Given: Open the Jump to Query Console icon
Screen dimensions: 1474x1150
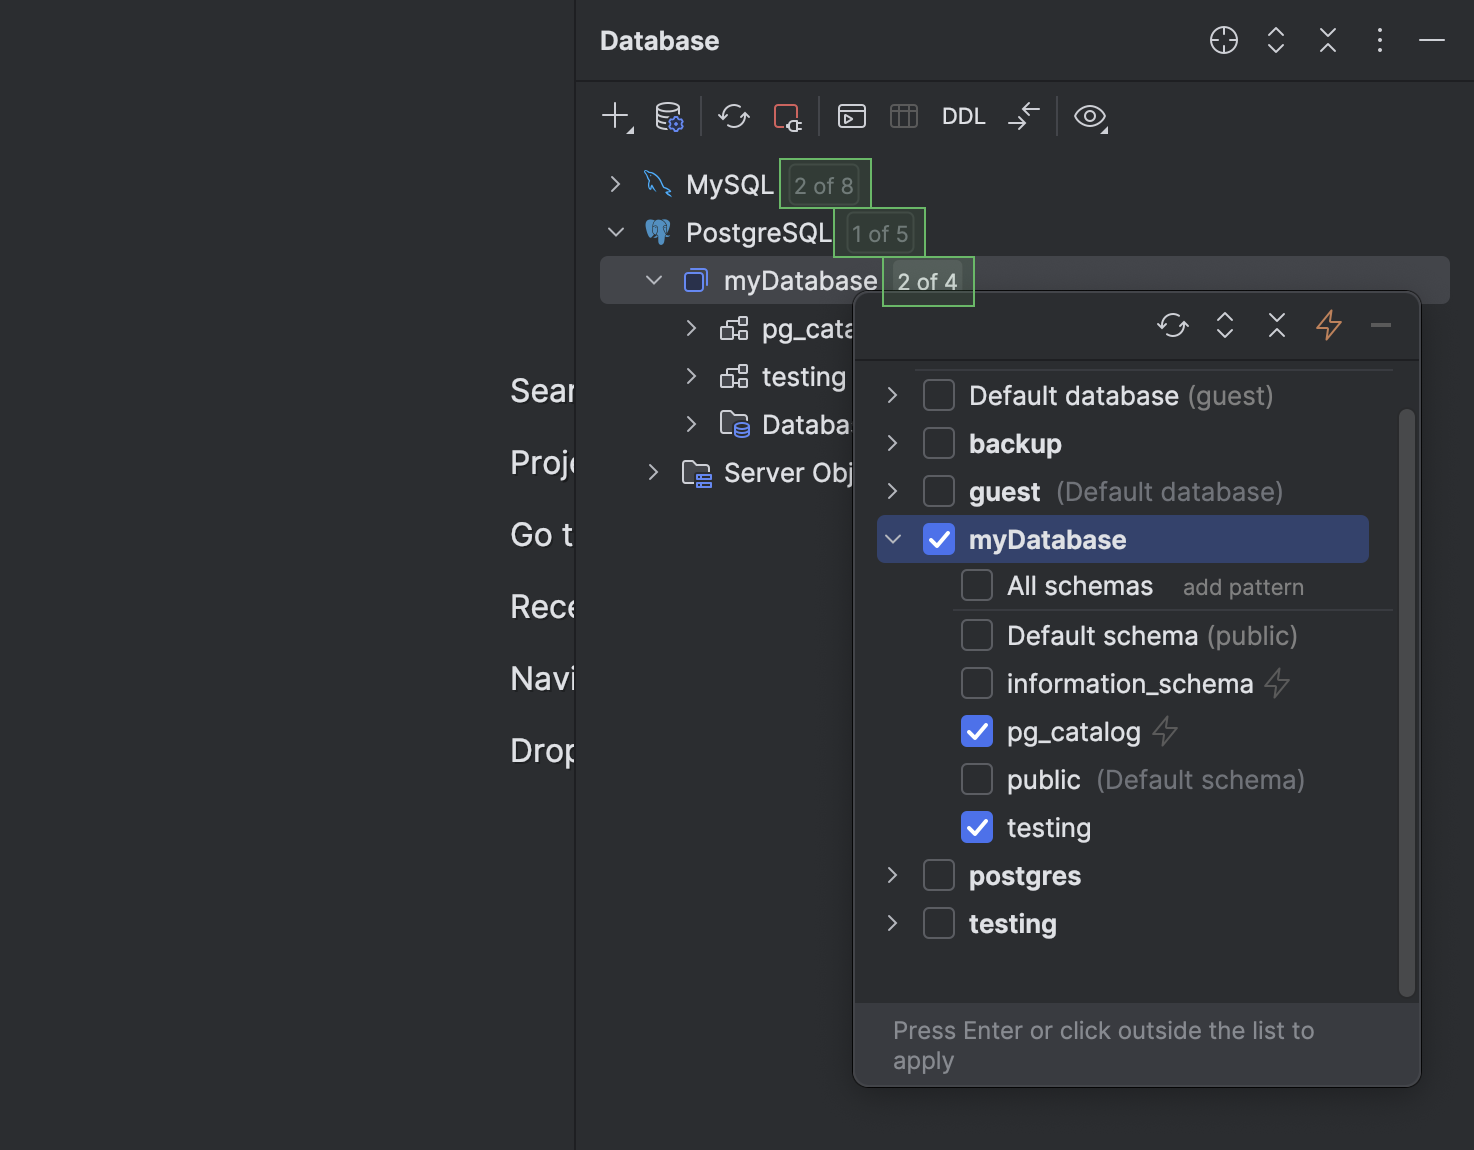Looking at the screenshot, I should (851, 116).
